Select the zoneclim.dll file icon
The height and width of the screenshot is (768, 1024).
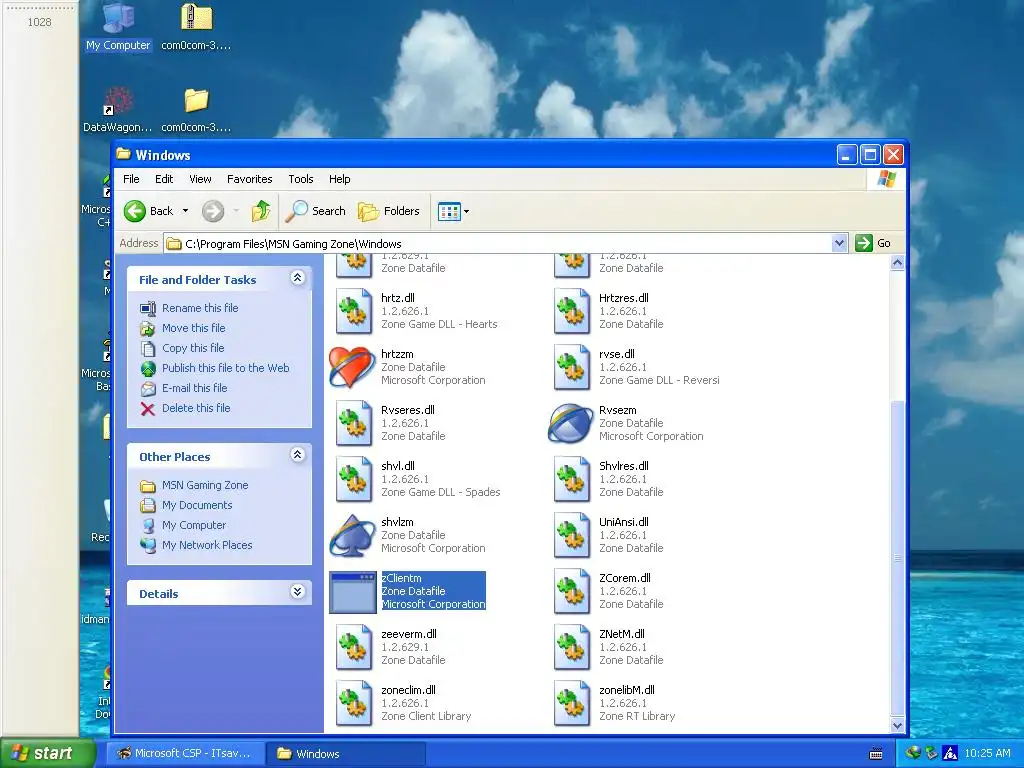[353, 703]
